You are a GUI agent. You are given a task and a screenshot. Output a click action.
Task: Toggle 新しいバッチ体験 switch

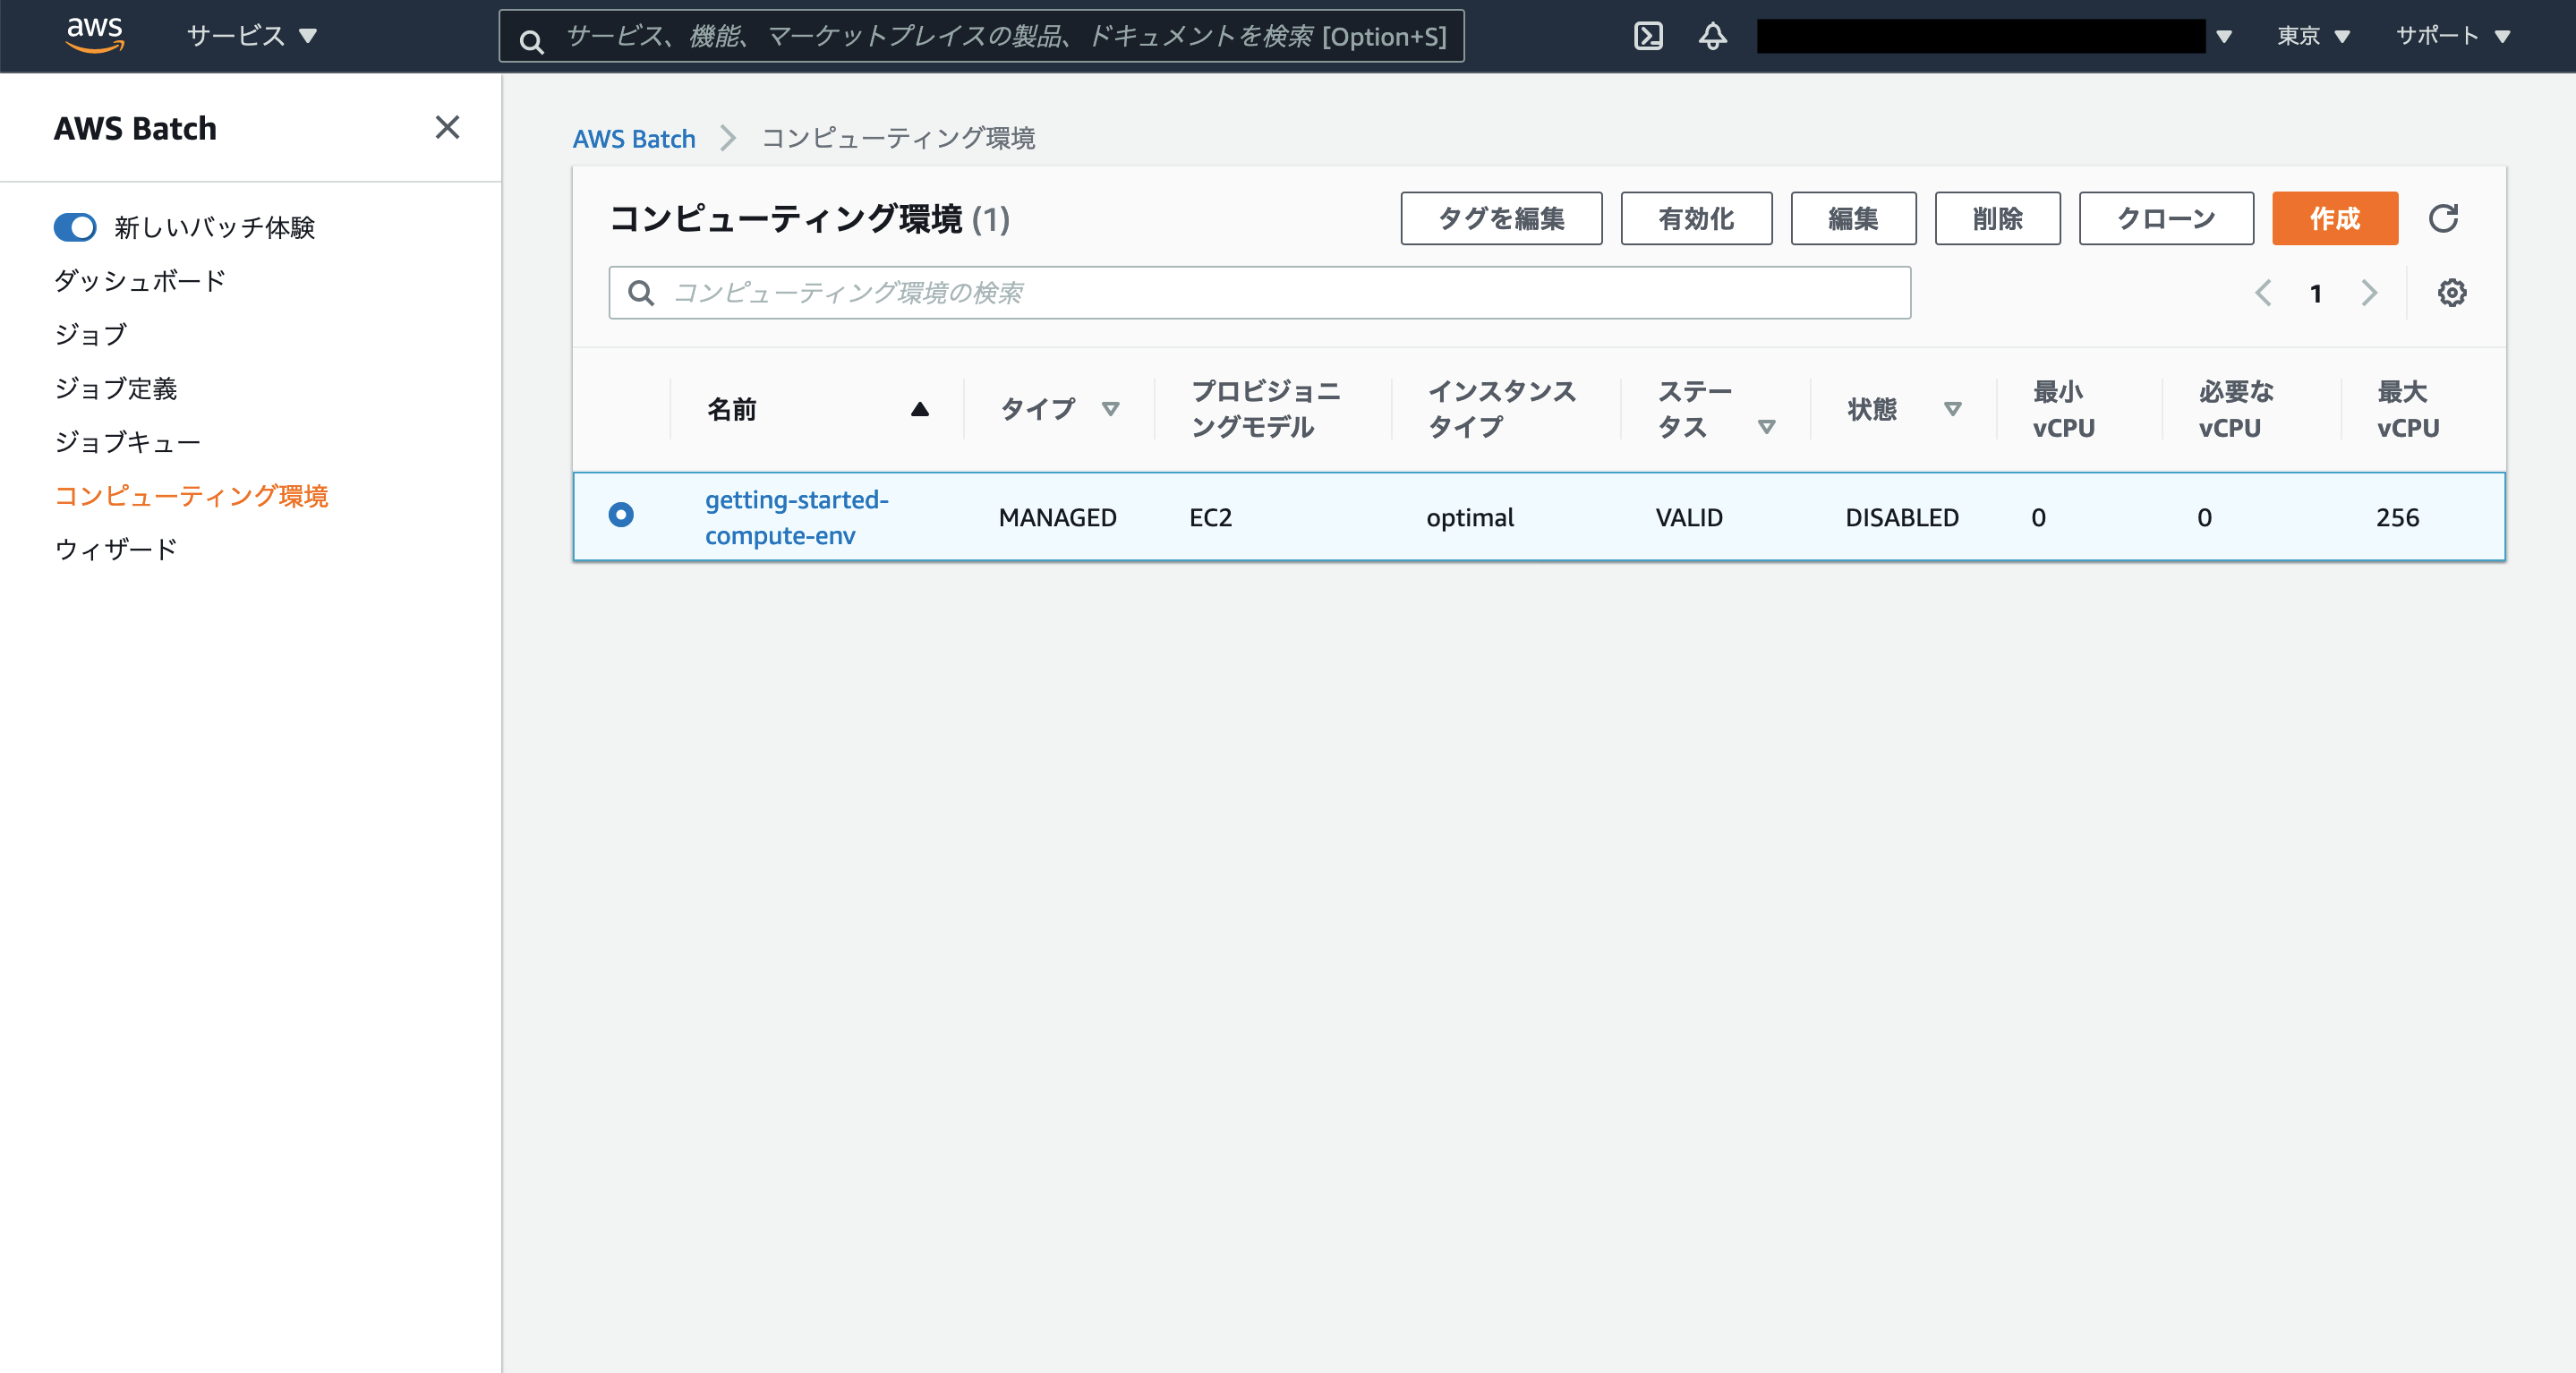[x=75, y=227]
